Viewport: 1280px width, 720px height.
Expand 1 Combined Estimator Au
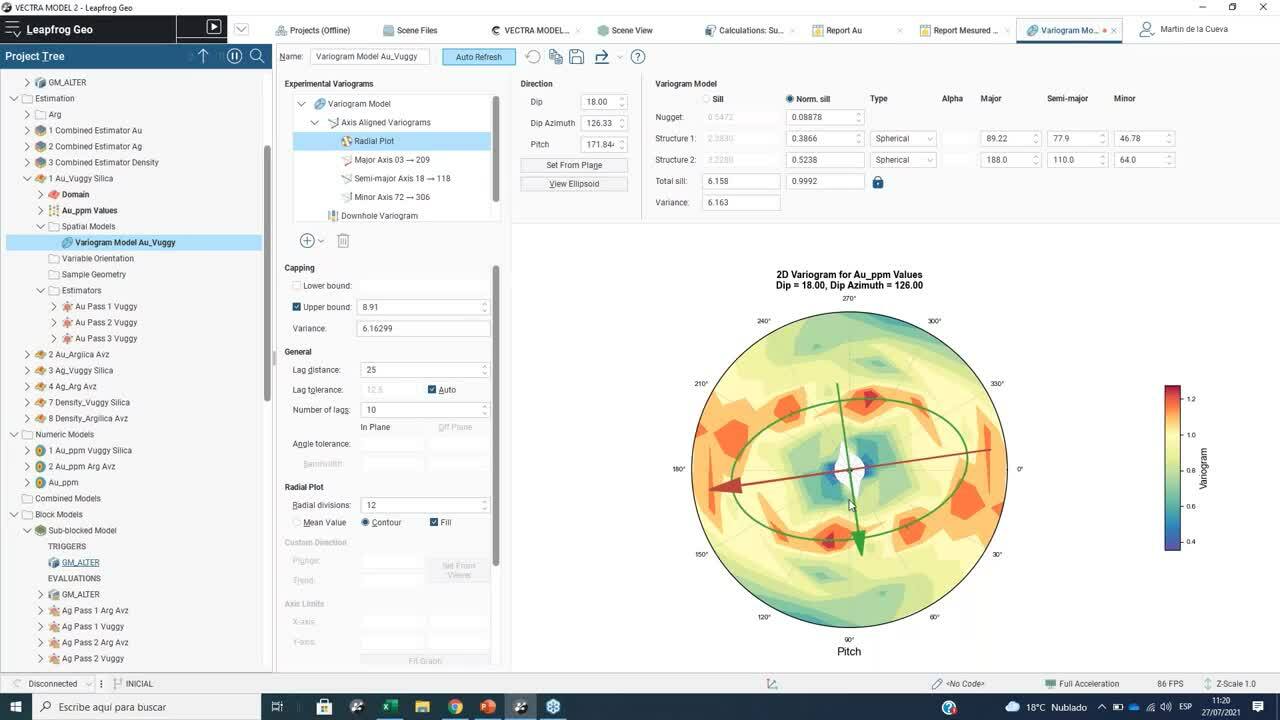[27, 131]
